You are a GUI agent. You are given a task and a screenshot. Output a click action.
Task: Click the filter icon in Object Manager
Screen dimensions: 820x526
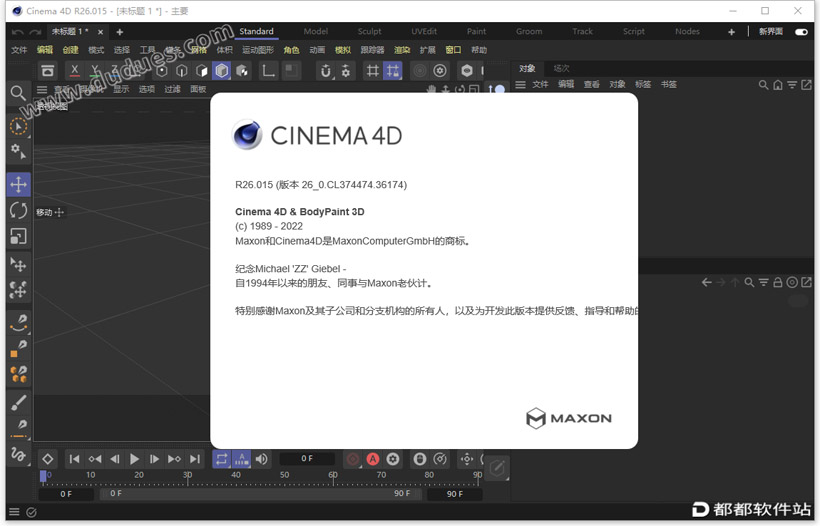[792, 84]
